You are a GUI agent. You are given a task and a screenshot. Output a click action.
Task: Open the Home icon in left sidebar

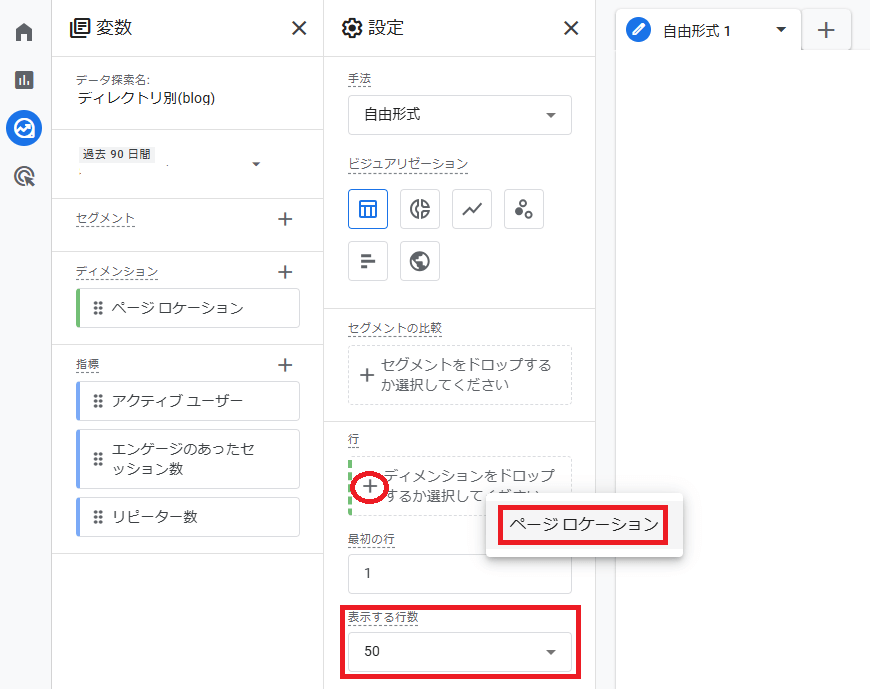(24, 32)
